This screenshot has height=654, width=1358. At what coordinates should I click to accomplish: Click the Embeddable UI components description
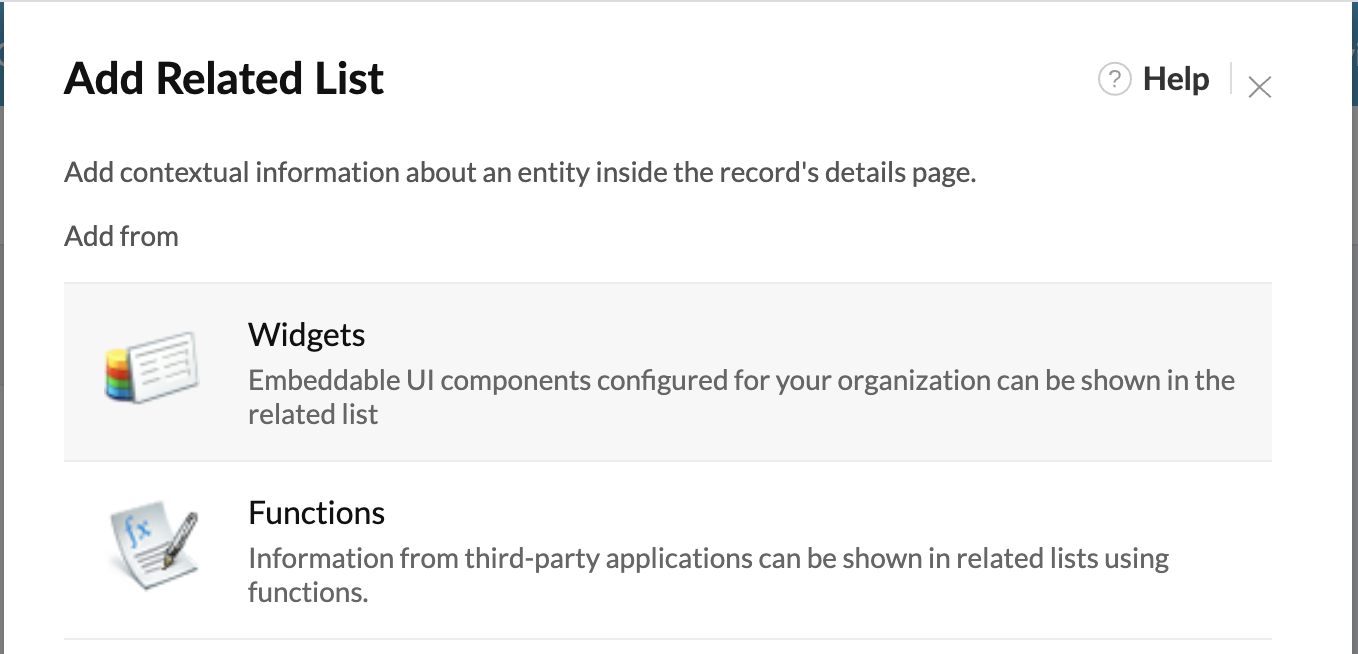point(741,397)
